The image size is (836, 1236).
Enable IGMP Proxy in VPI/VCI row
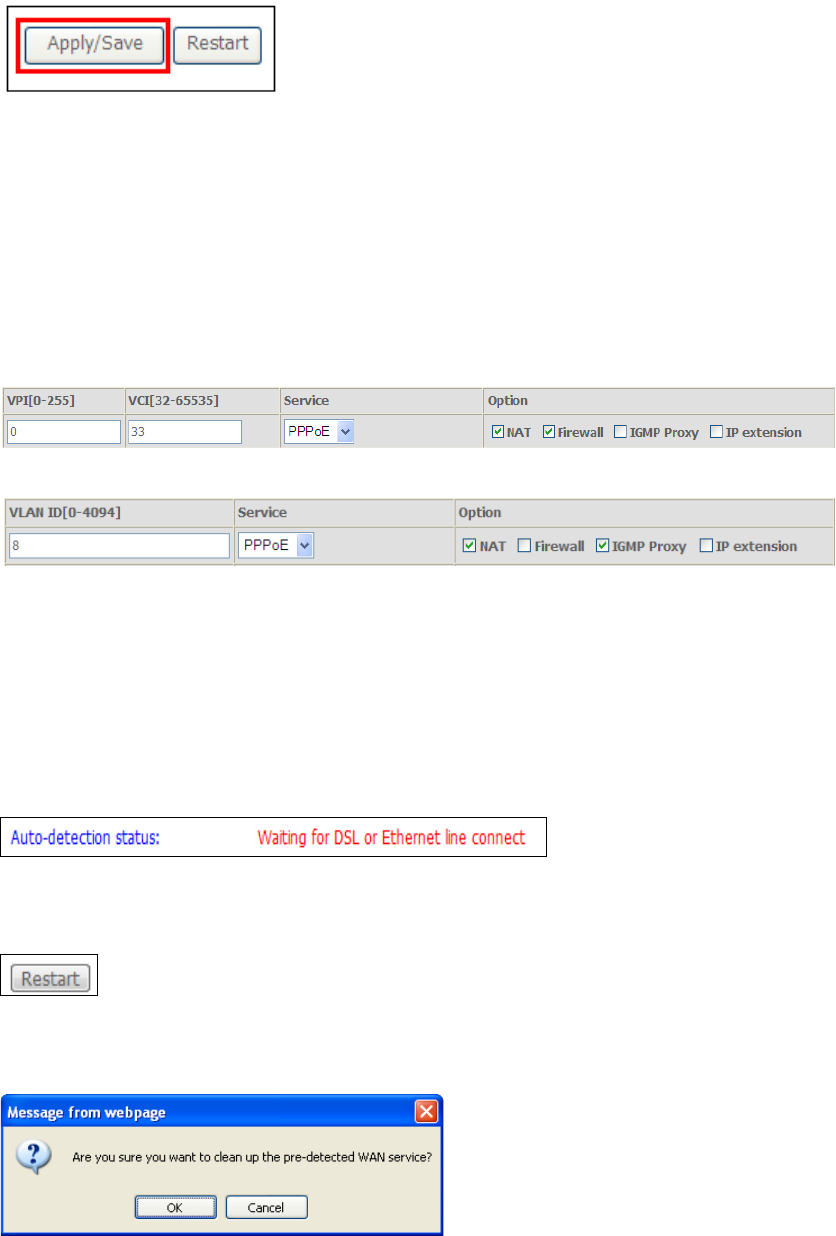click(620, 433)
